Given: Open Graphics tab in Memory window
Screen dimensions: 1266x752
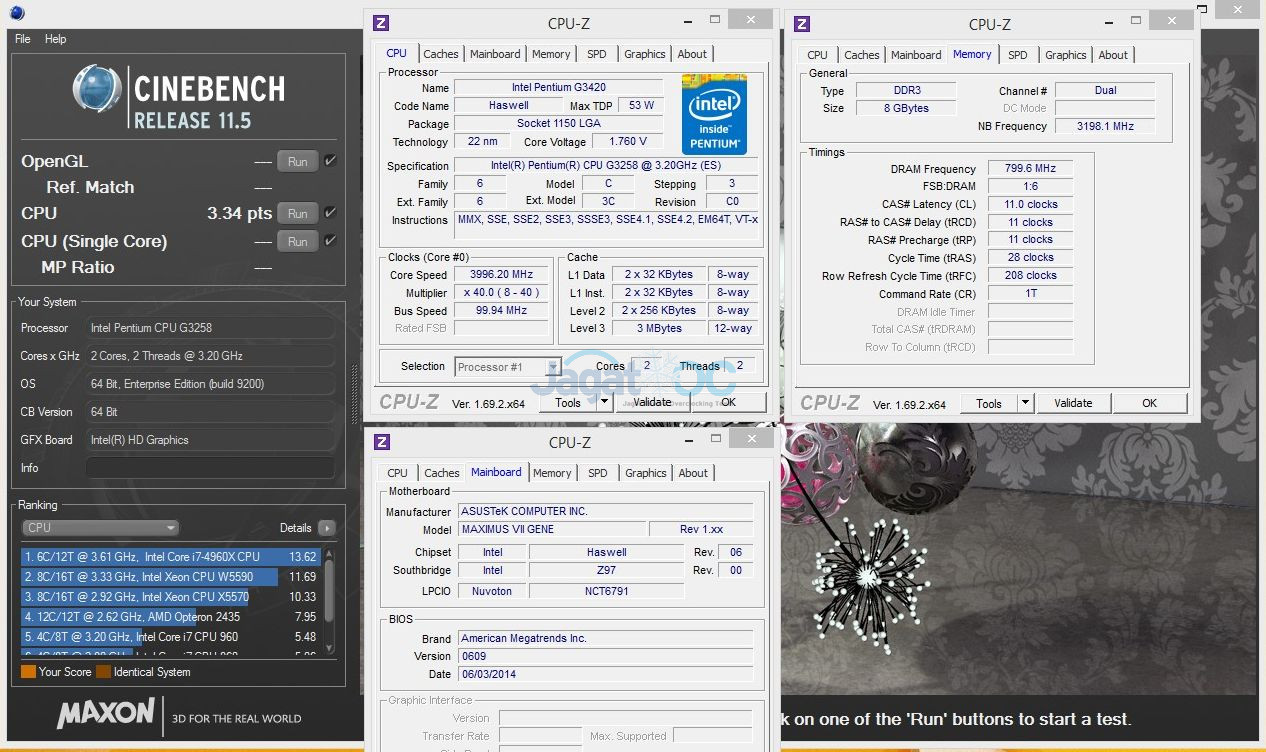Looking at the screenshot, I should click(1066, 55).
